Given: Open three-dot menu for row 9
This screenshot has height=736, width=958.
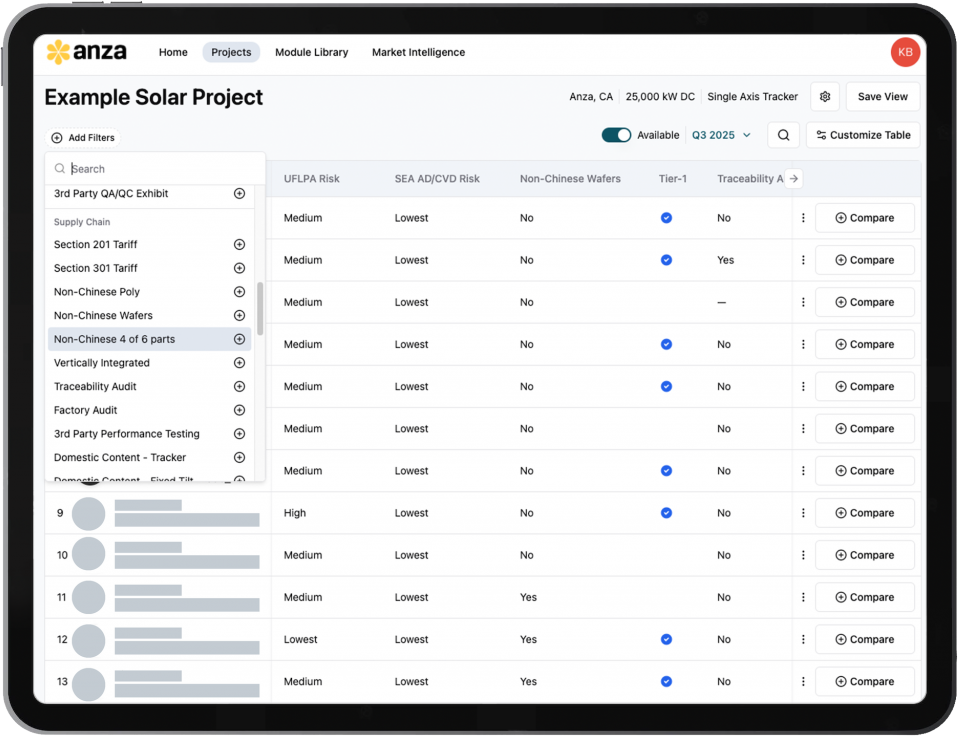Looking at the screenshot, I should pos(803,513).
